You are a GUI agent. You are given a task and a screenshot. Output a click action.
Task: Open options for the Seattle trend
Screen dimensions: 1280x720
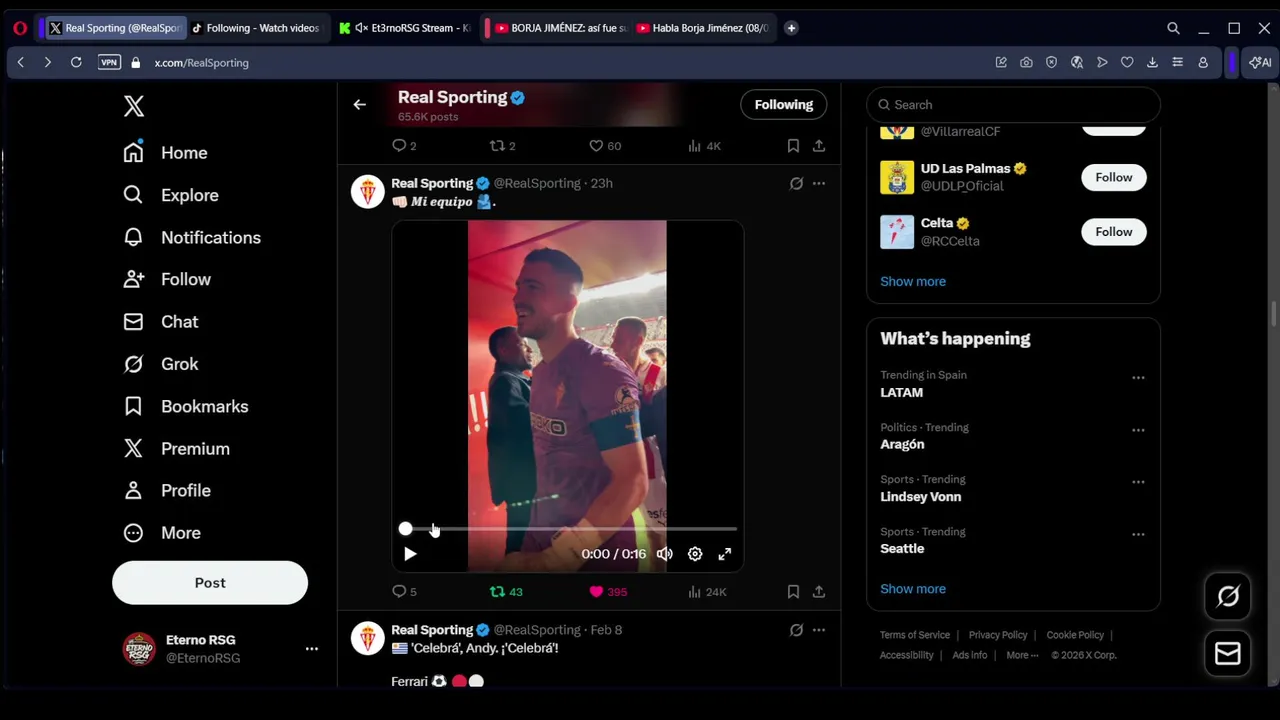point(1138,534)
